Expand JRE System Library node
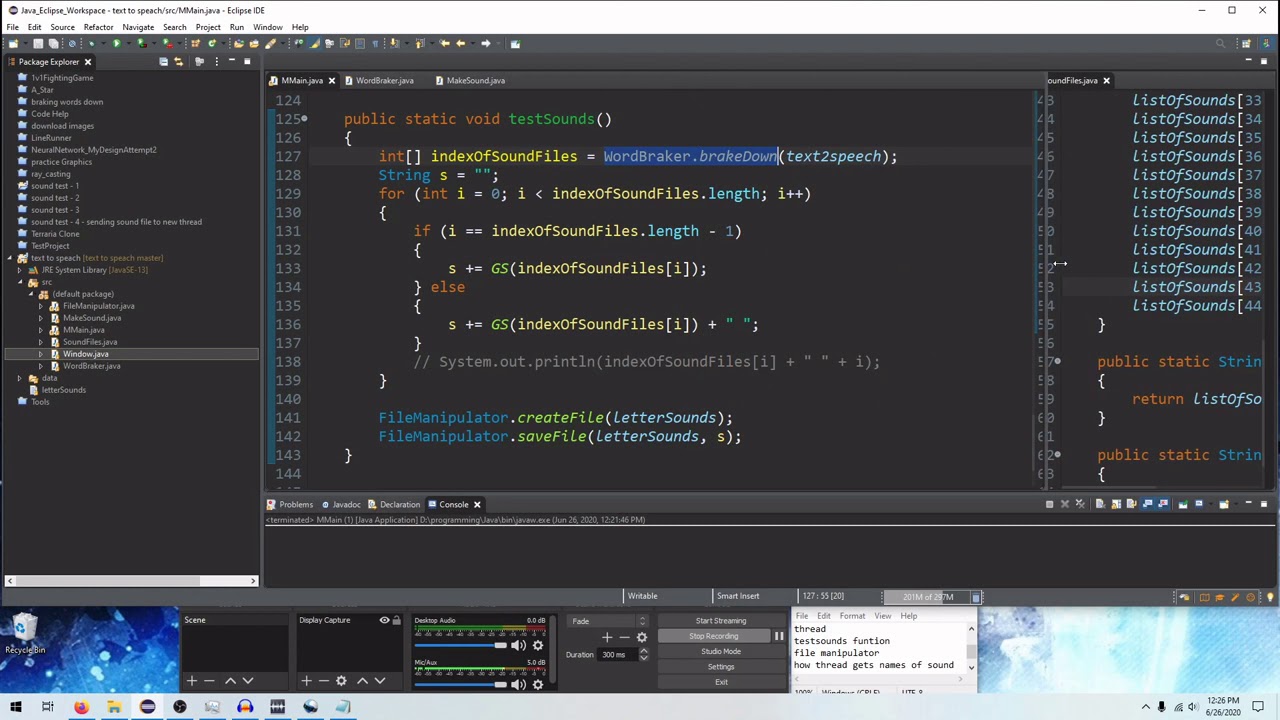This screenshot has height=720, width=1280. tap(20, 270)
